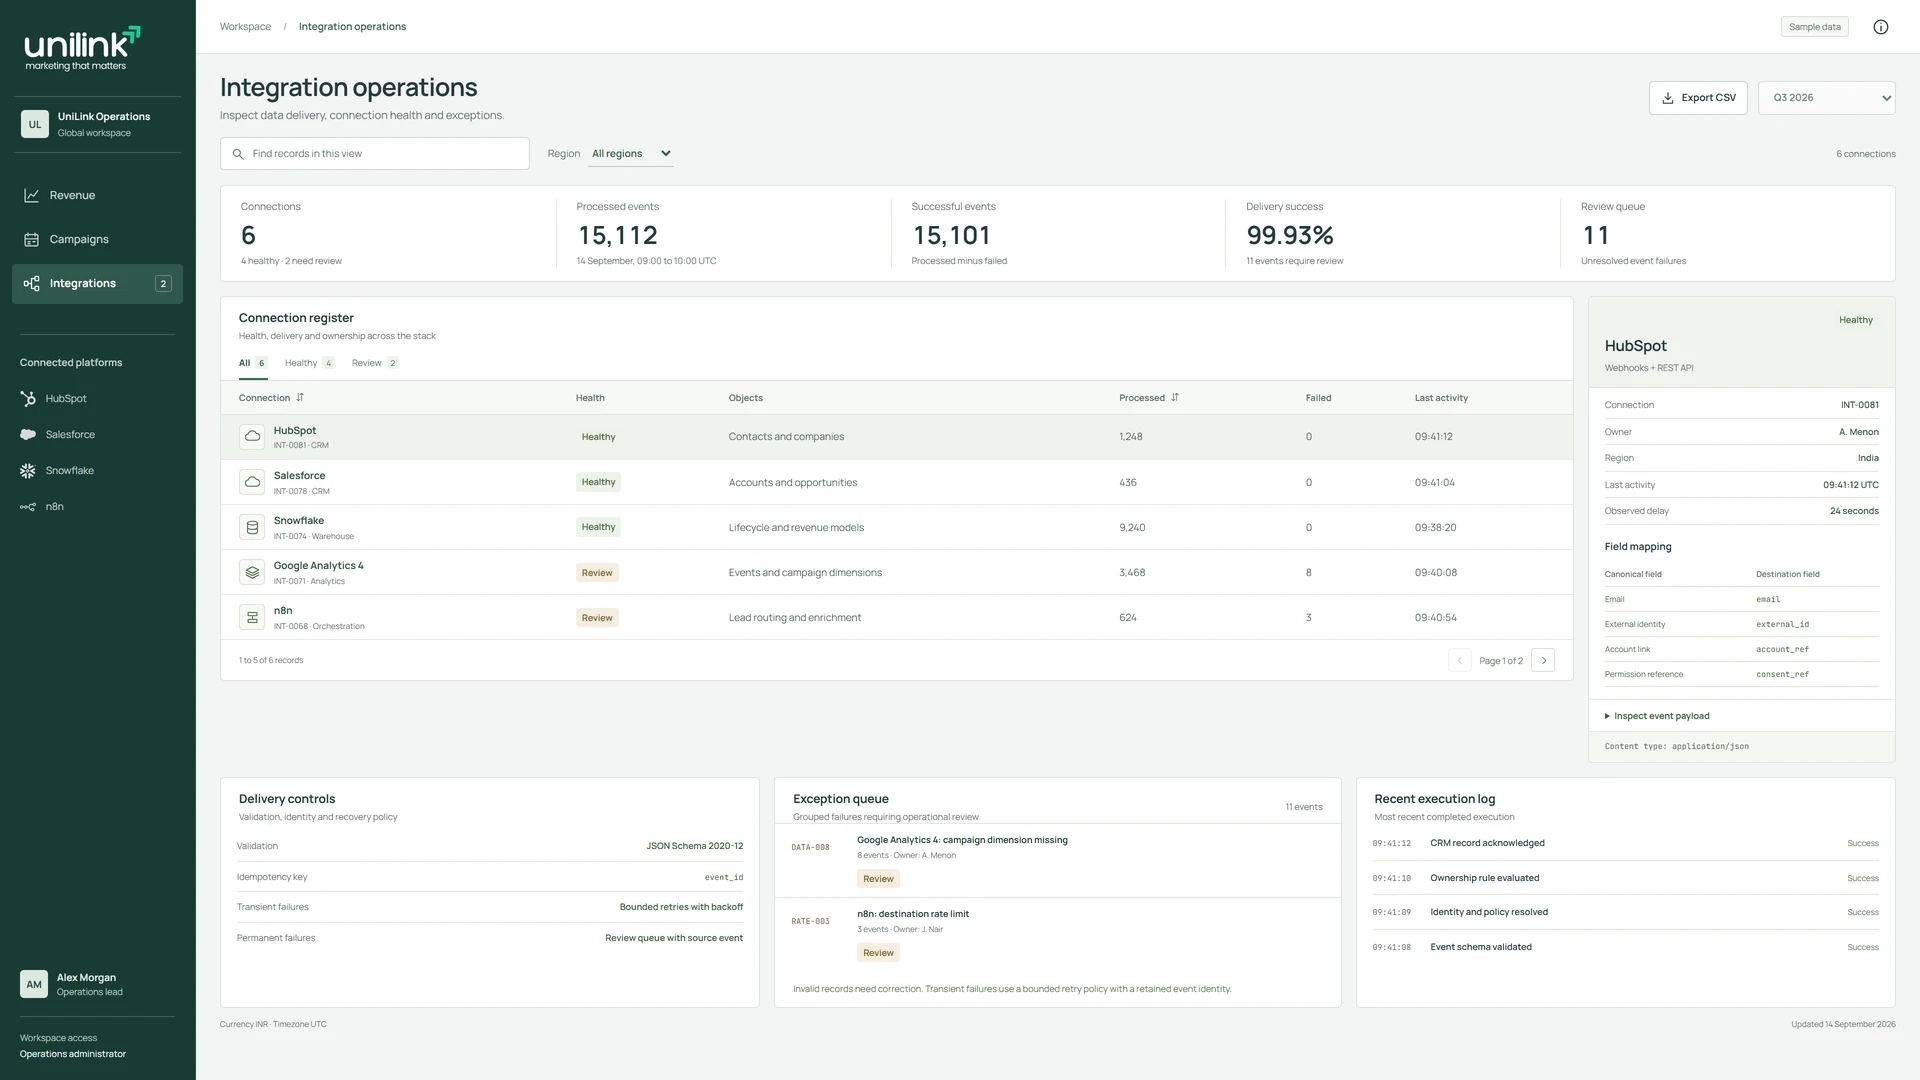1920x1080 pixels.
Task: Click the 'Accounts and opportunities' objects cell
Action: coord(793,482)
